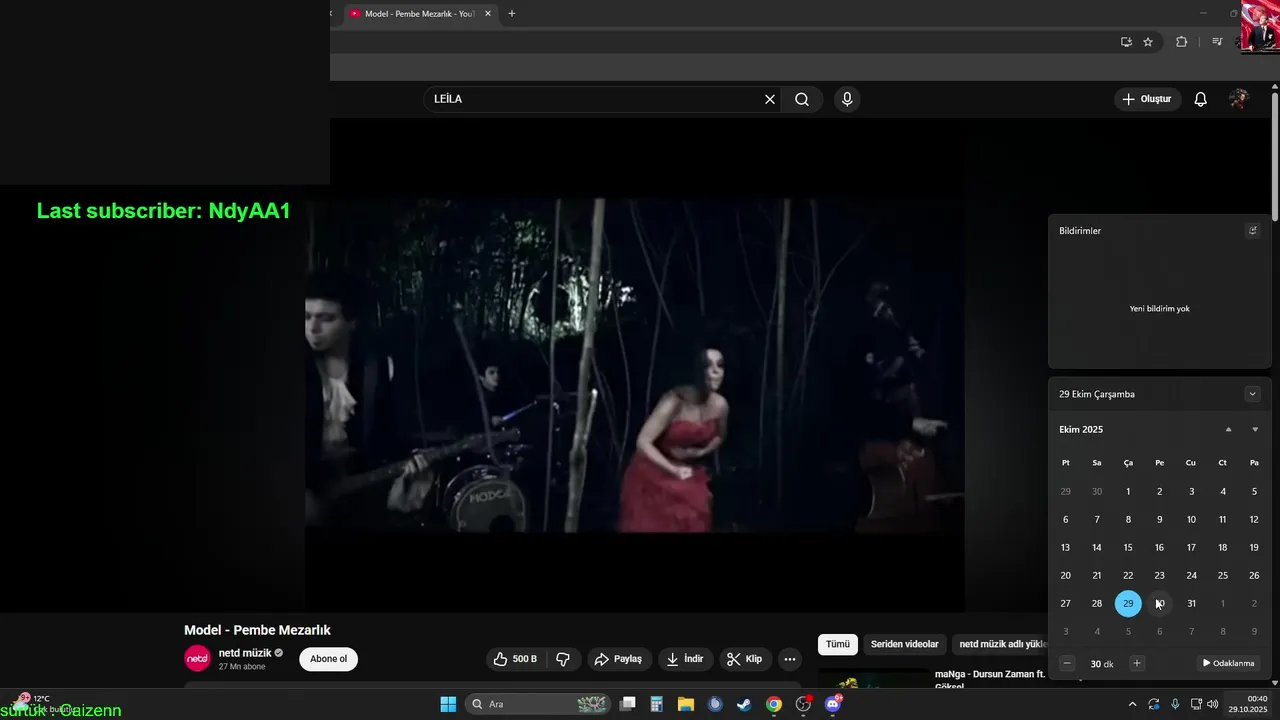Click 'Yeni bildirim yok' text
This screenshot has height=720, width=1280.
click(x=1159, y=309)
